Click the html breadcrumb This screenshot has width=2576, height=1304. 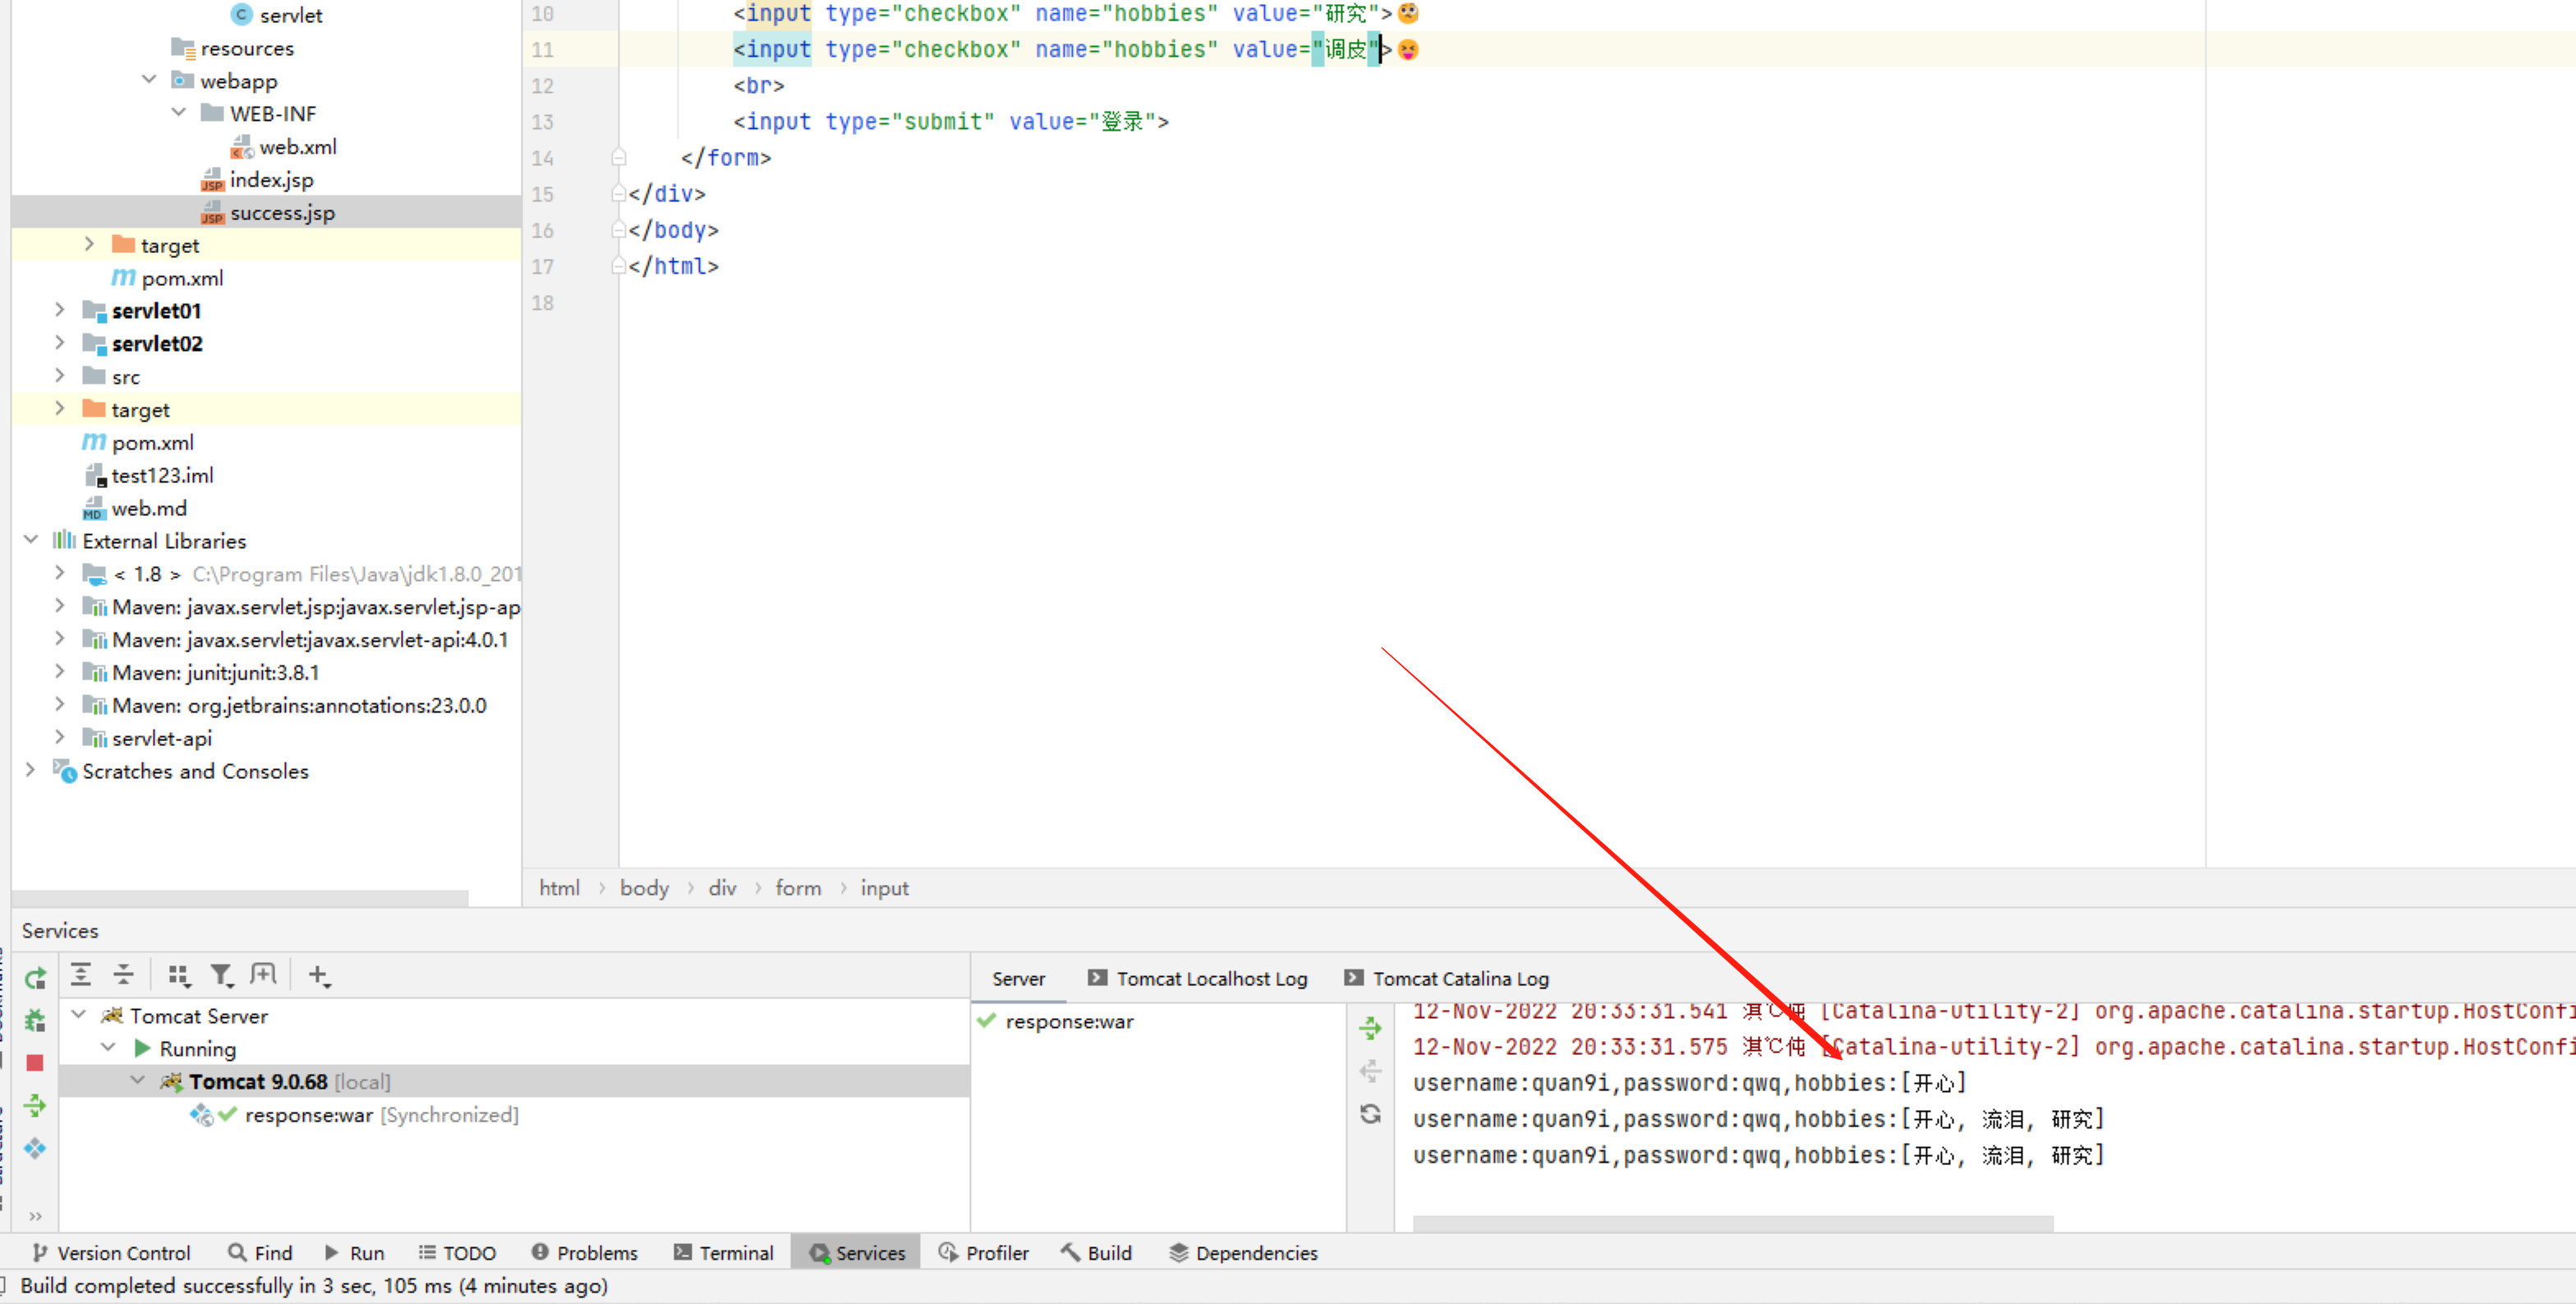tap(559, 888)
